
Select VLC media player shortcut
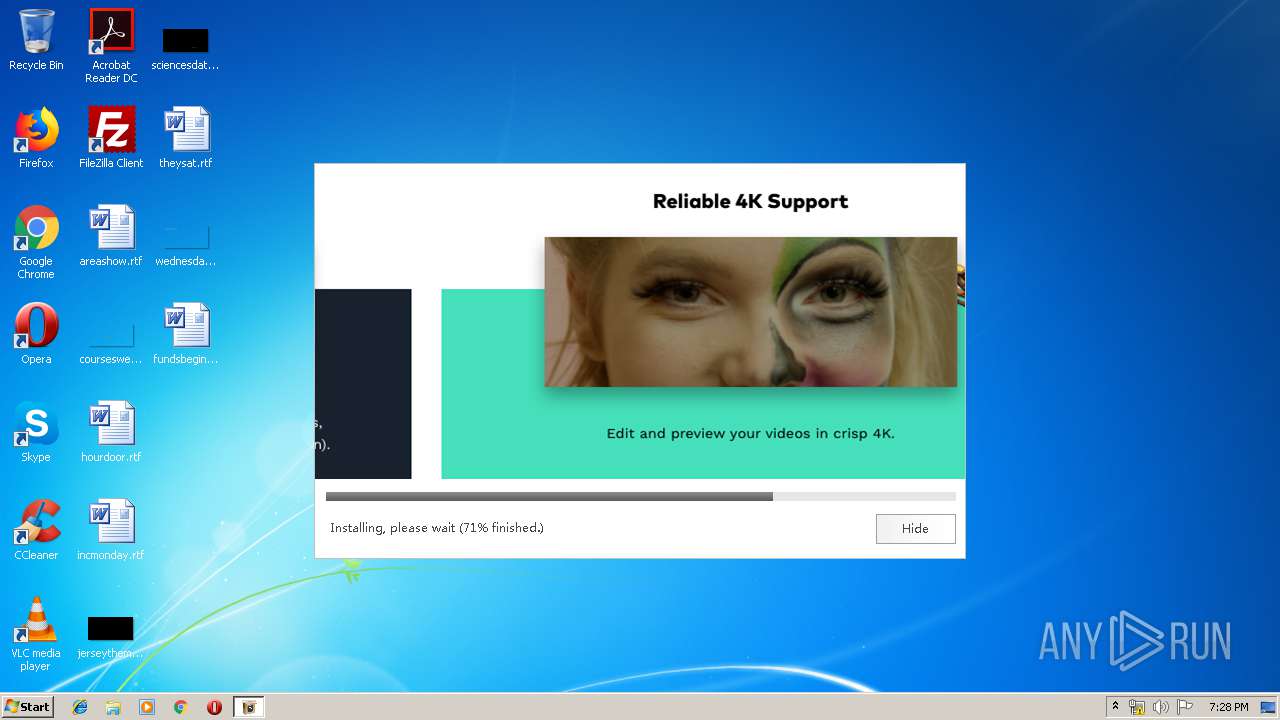coord(36,634)
